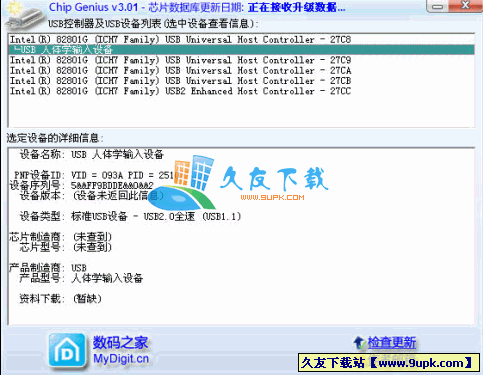Click the serial number 5&&FF9BDDE&&0&&2
This screenshot has width=483, height=375.
click(112, 185)
